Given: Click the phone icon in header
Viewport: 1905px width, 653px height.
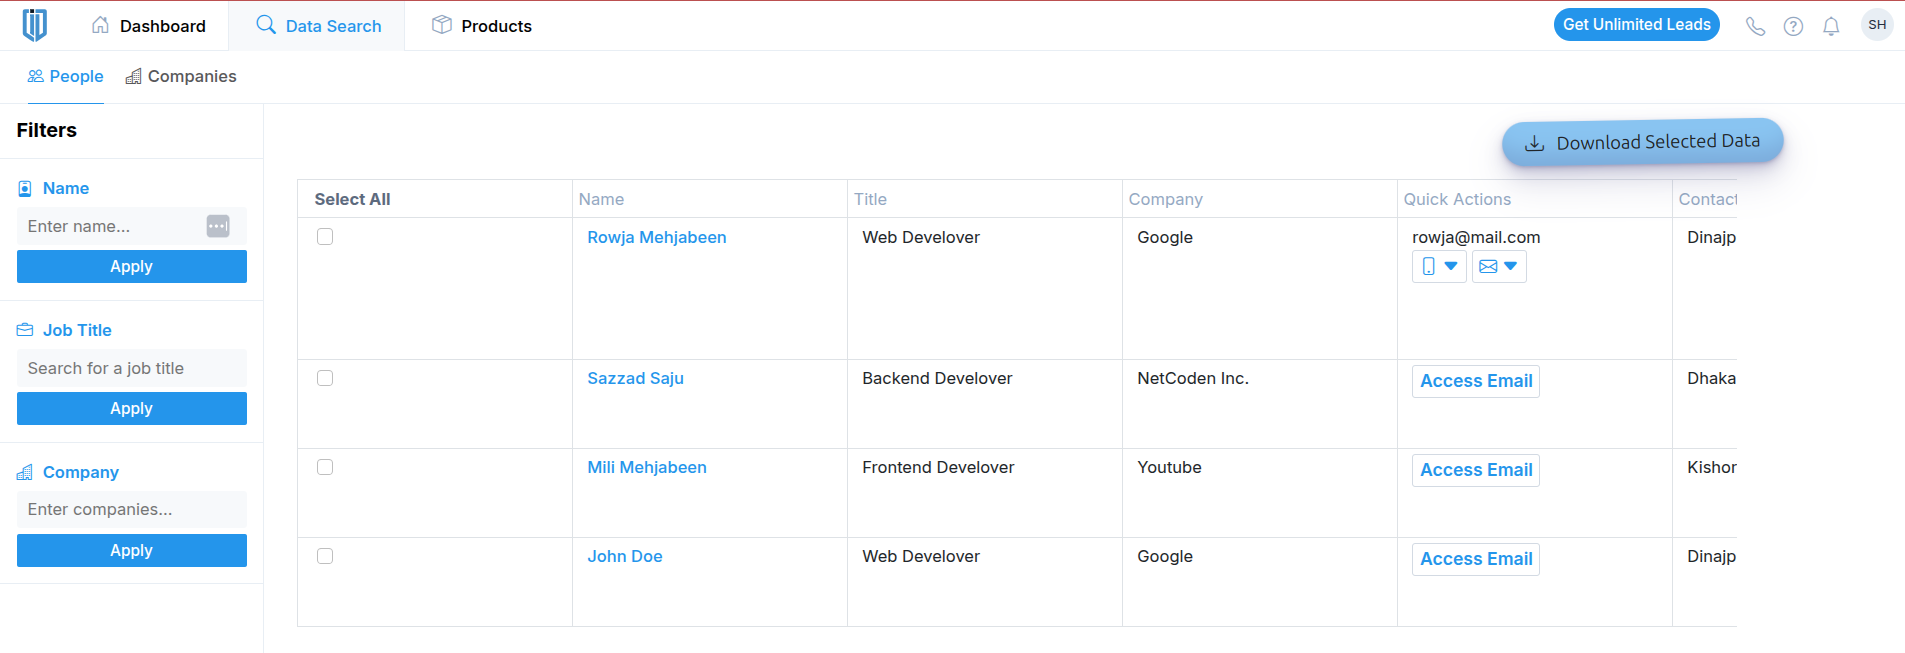Looking at the screenshot, I should (x=1755, y=26).
